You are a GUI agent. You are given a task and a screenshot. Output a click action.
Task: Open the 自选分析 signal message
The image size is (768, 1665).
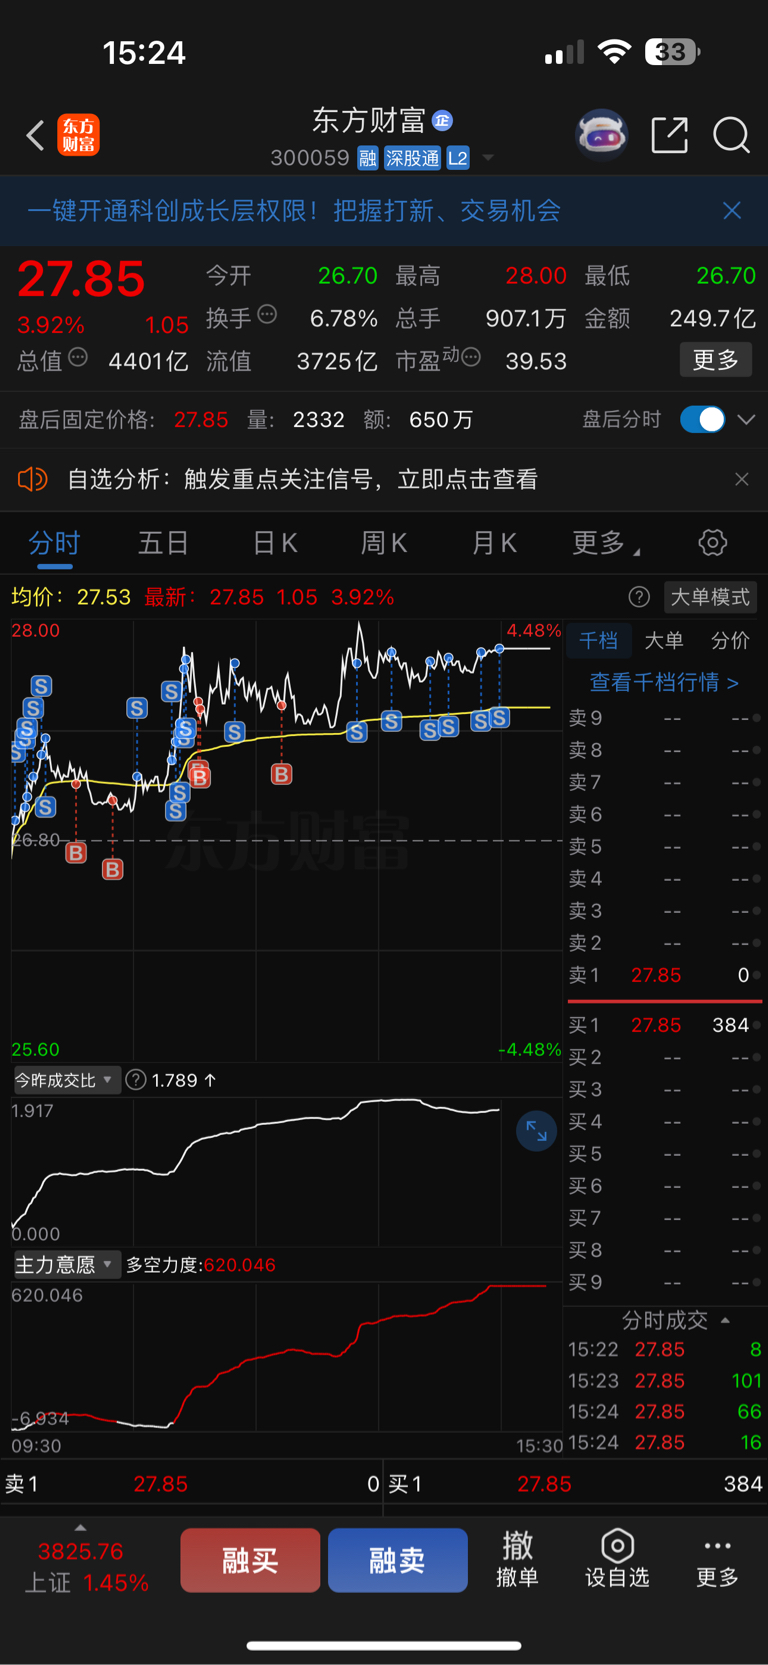coord(302,479)
